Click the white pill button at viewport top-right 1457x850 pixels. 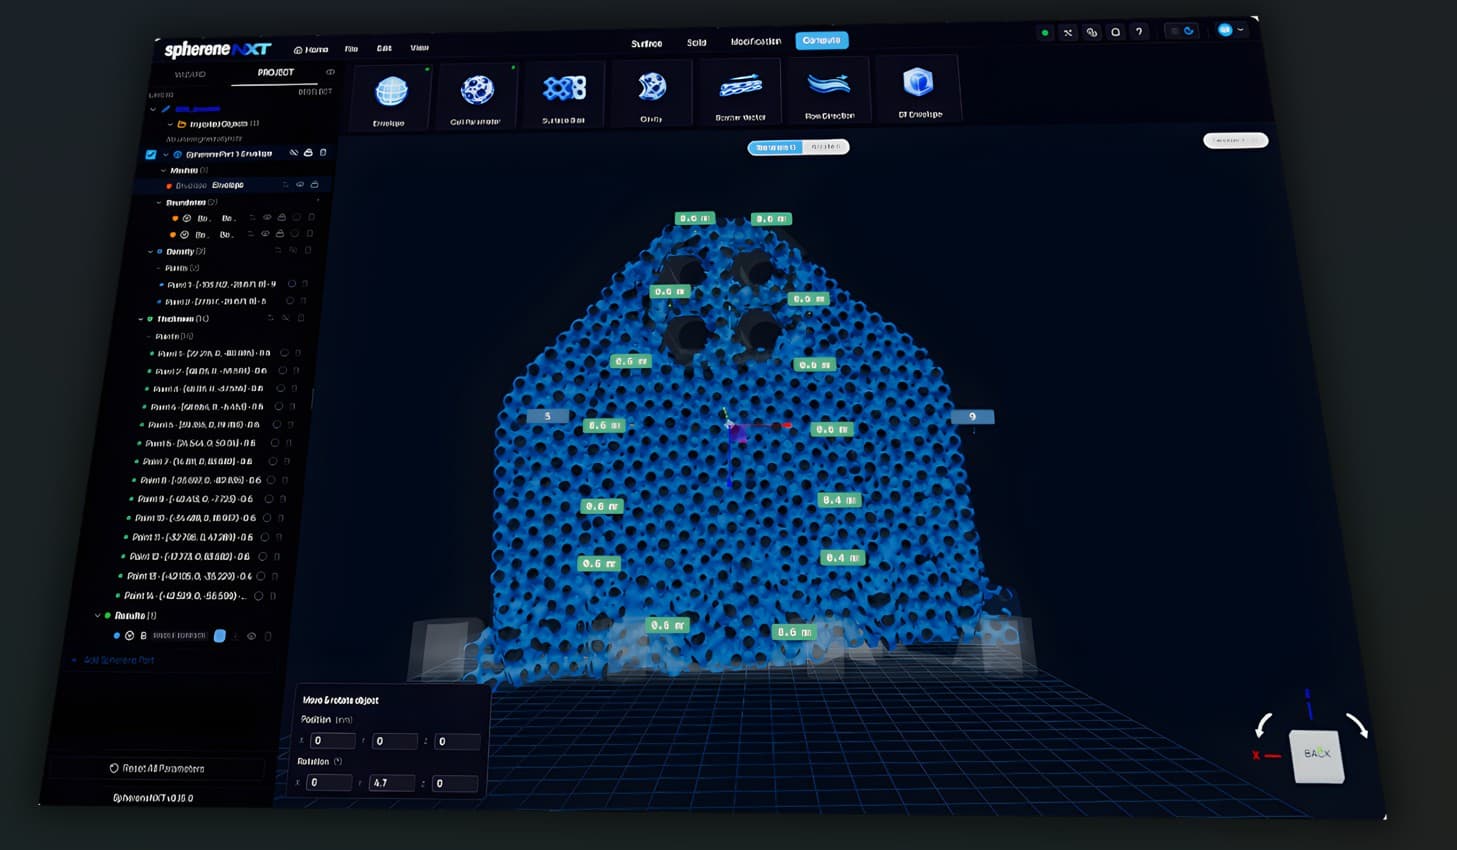1235,140
